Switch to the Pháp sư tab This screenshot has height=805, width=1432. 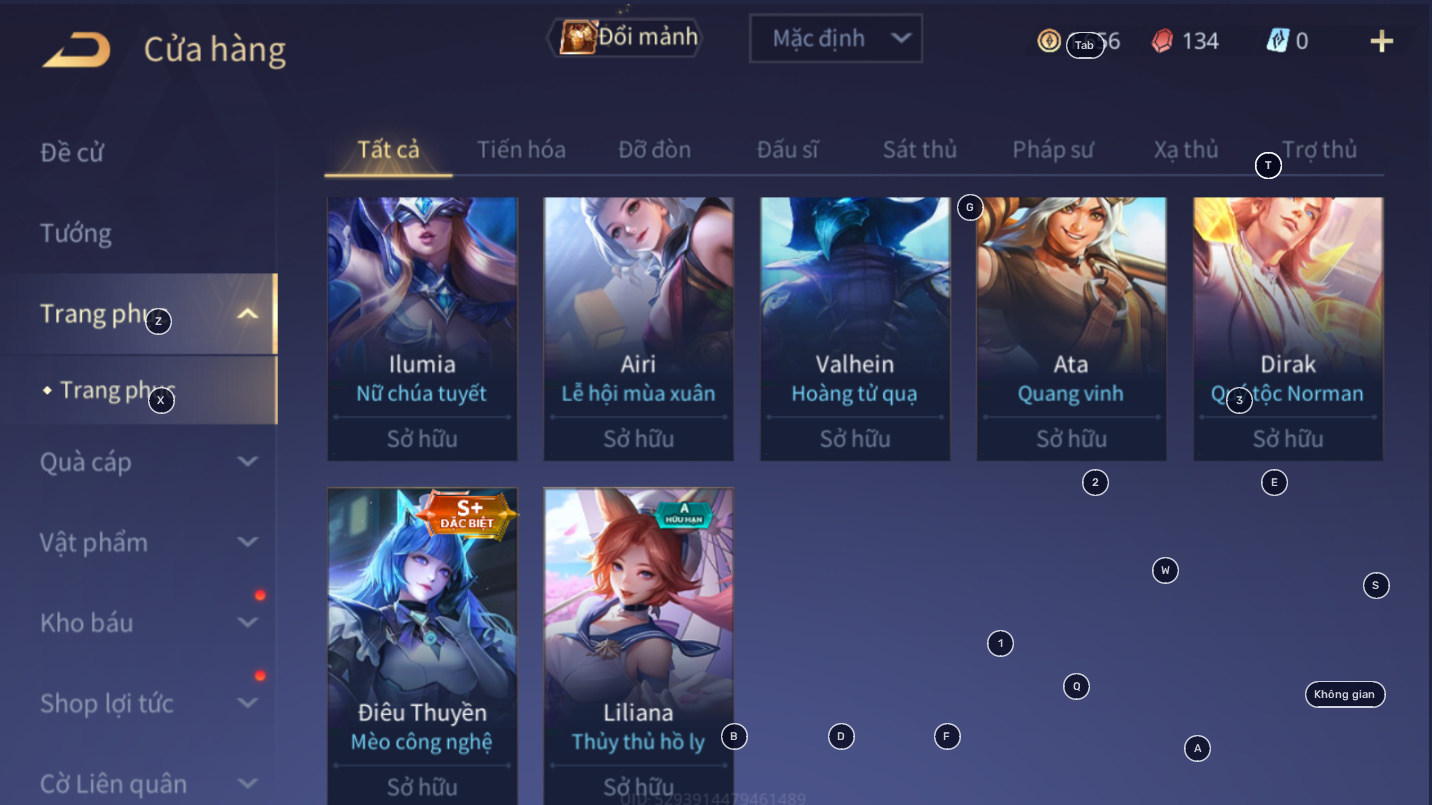coord(1053,150)
